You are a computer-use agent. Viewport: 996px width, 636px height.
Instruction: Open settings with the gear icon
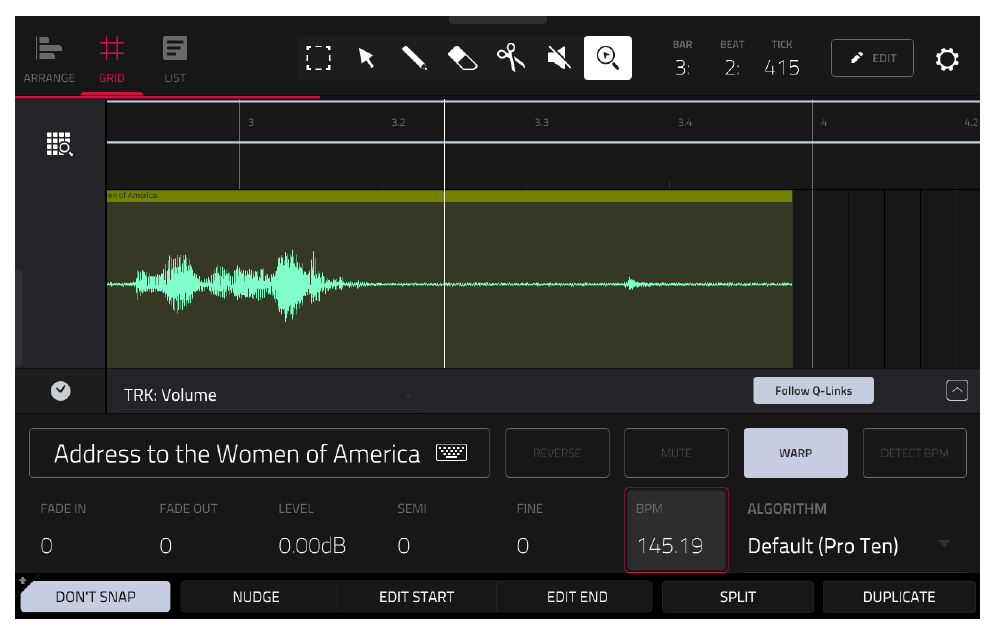946,59
